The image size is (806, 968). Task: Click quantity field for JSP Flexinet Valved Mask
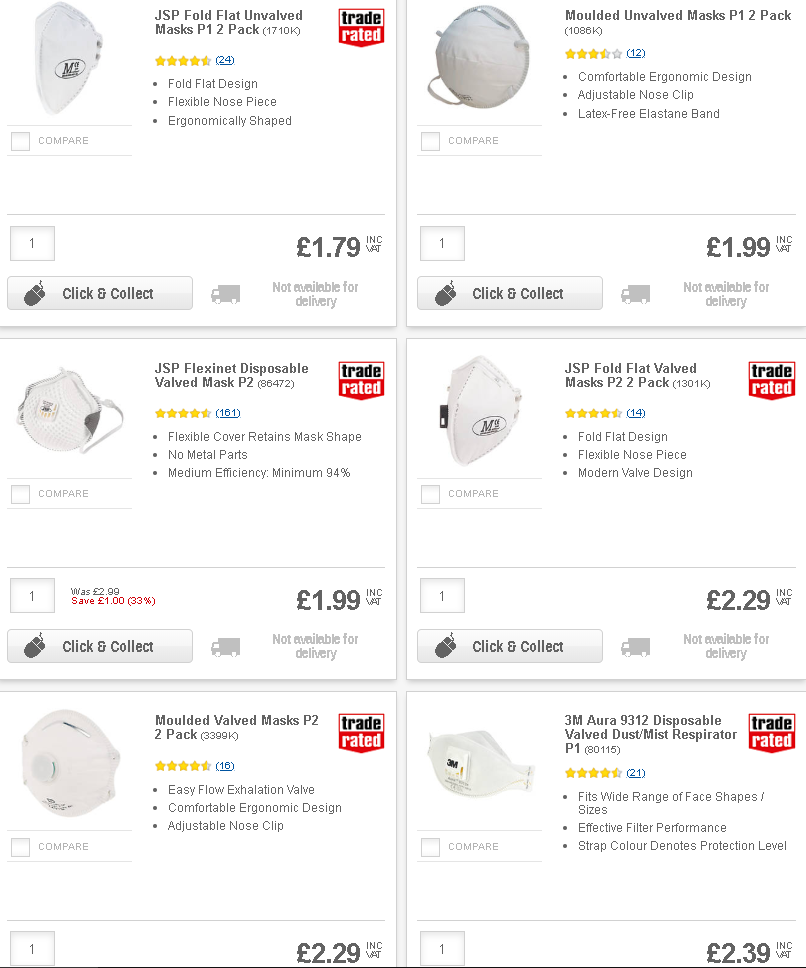33,596
